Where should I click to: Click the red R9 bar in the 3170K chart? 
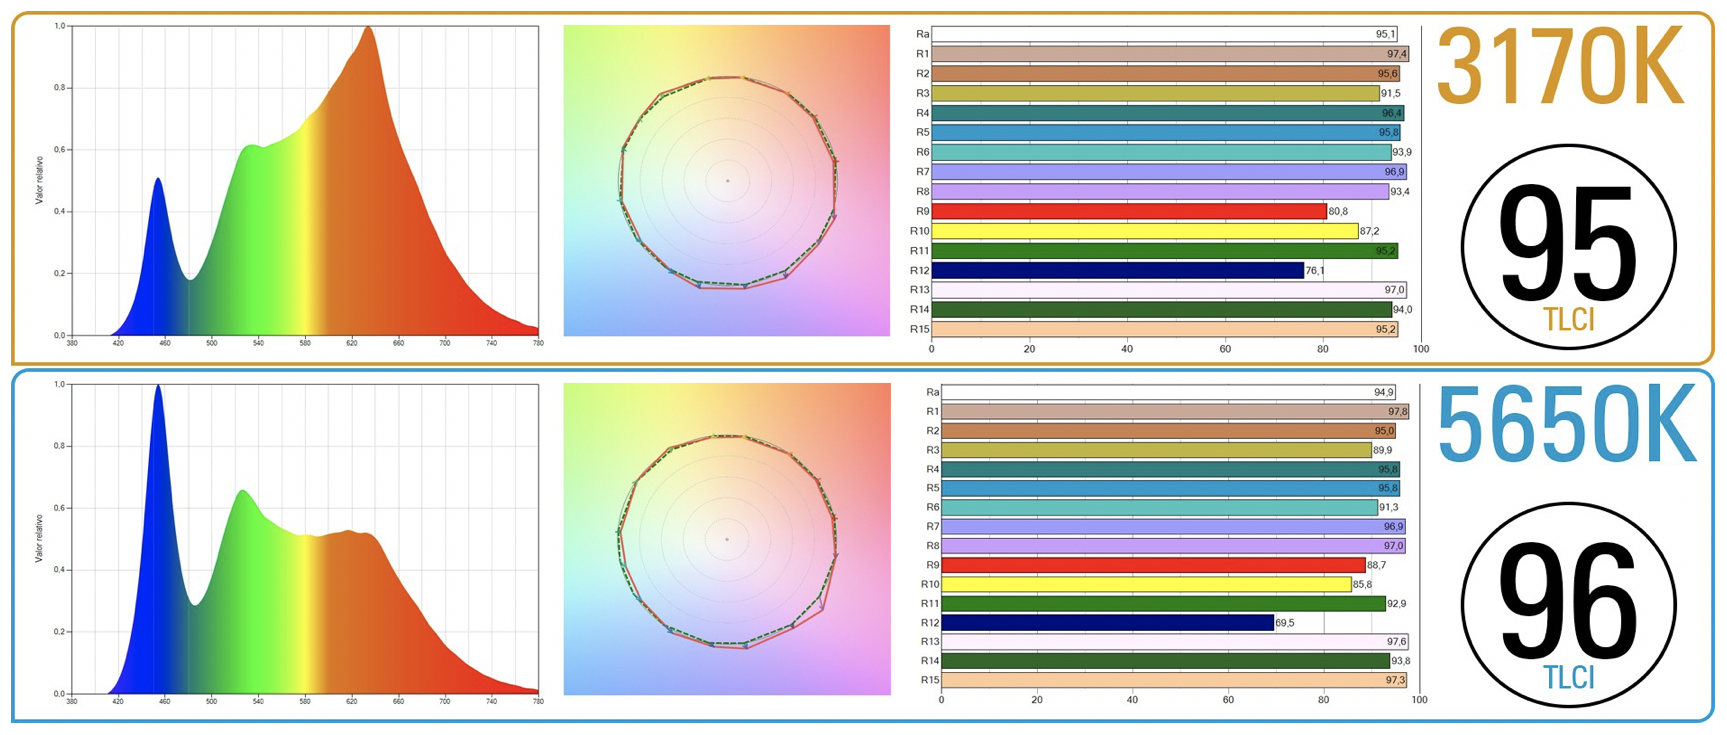pyautogui.click(x=1128, y=211)
